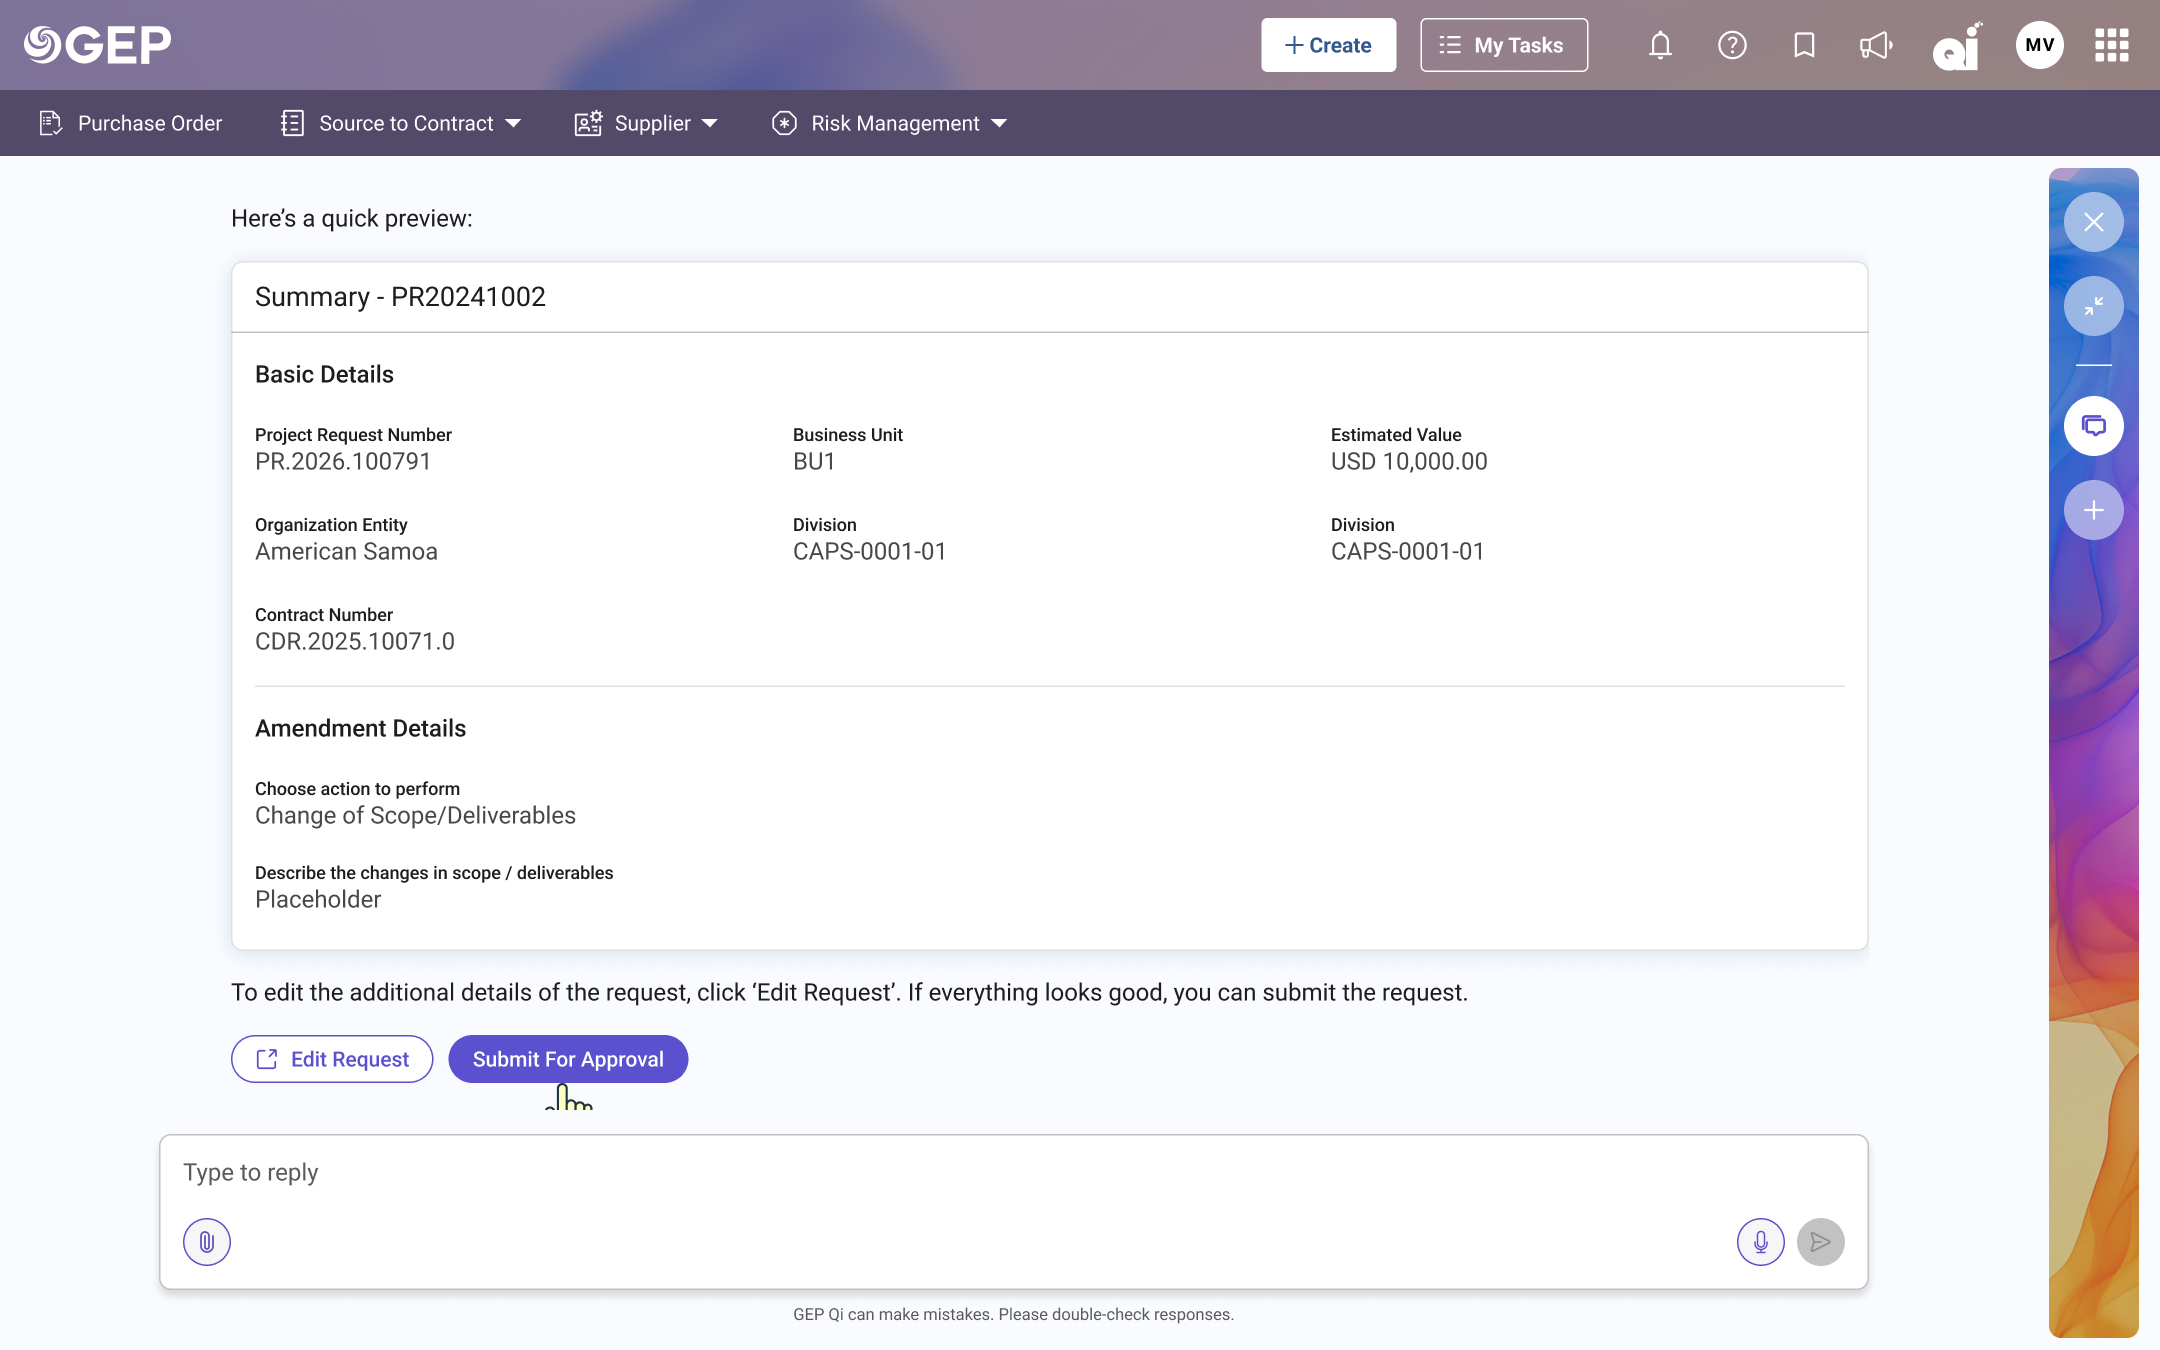Screen dimensions: 2160x1350
Task: Click Edit Request button
Action: [x=332, y=1059]
